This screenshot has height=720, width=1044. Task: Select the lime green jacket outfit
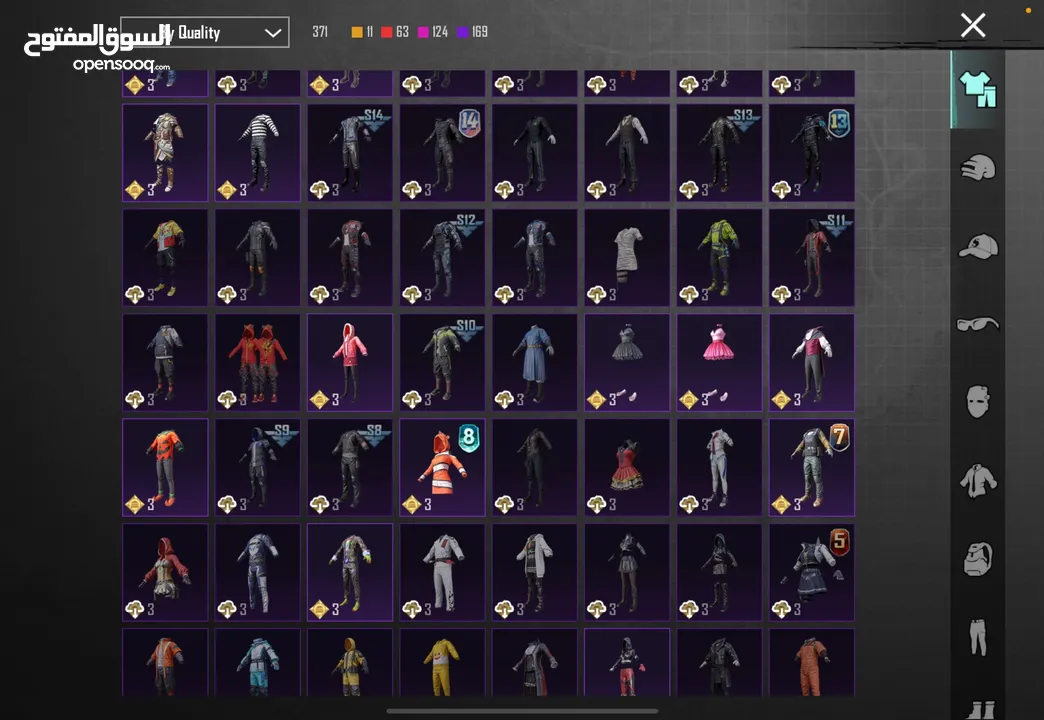pos(720,258)
